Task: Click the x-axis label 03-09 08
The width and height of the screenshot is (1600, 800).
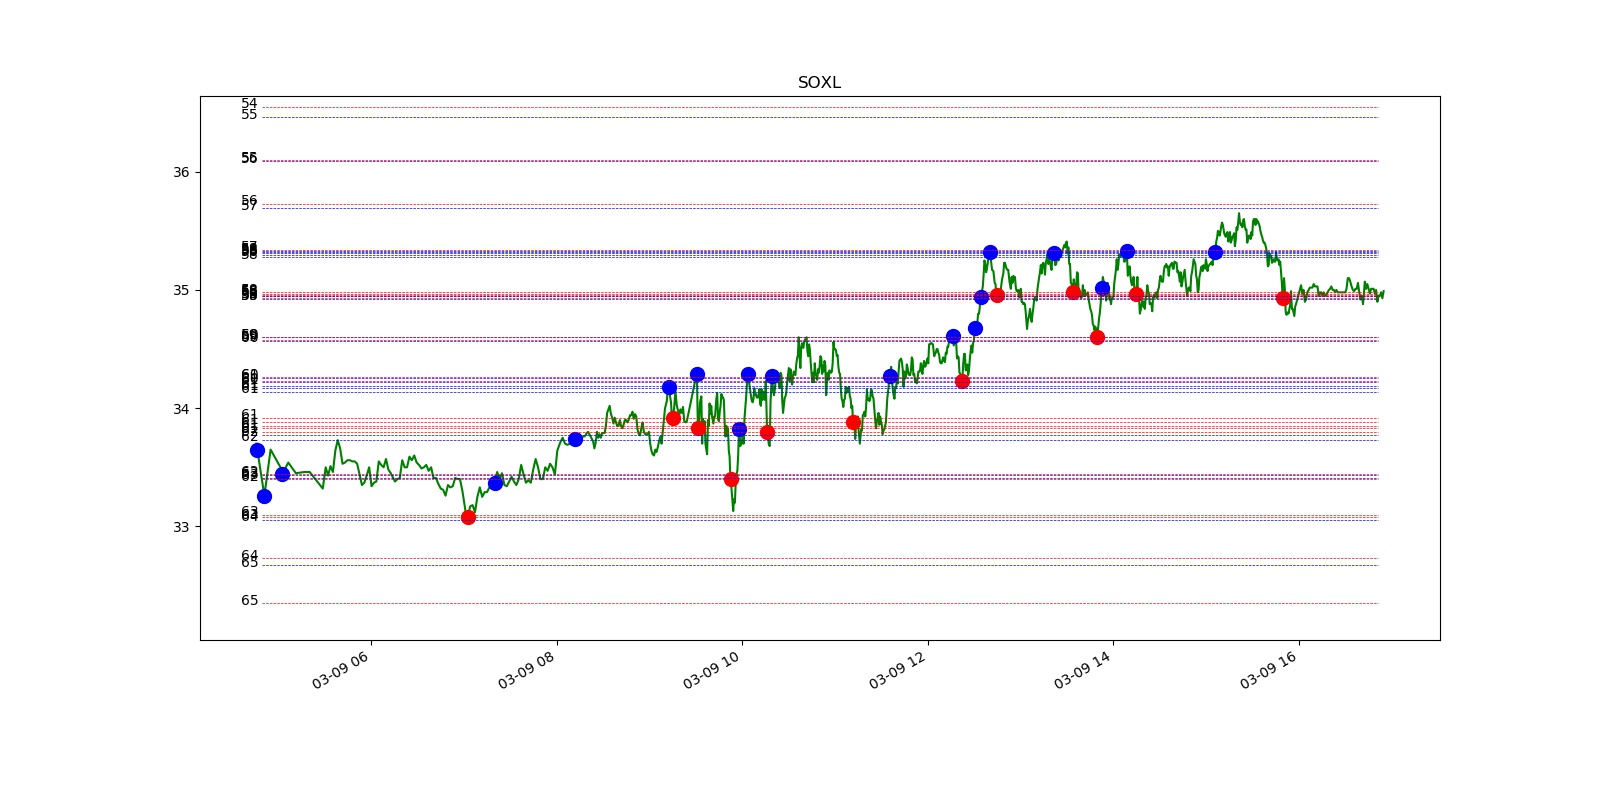Action: click(527, 669)
